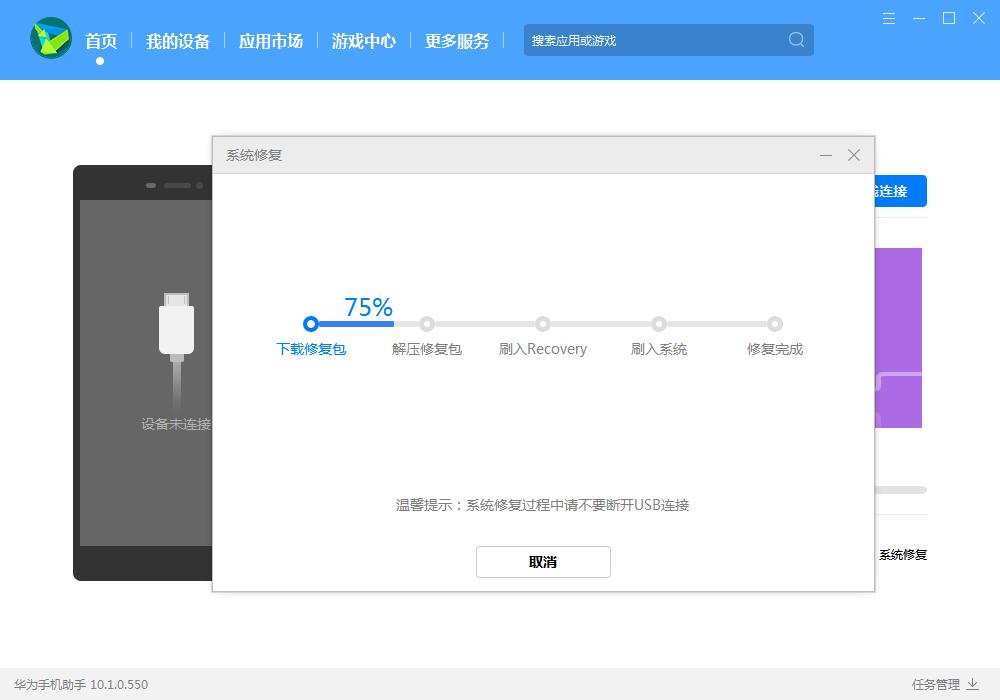Click the magnifier icon in the search bar

tap(795, 40)
